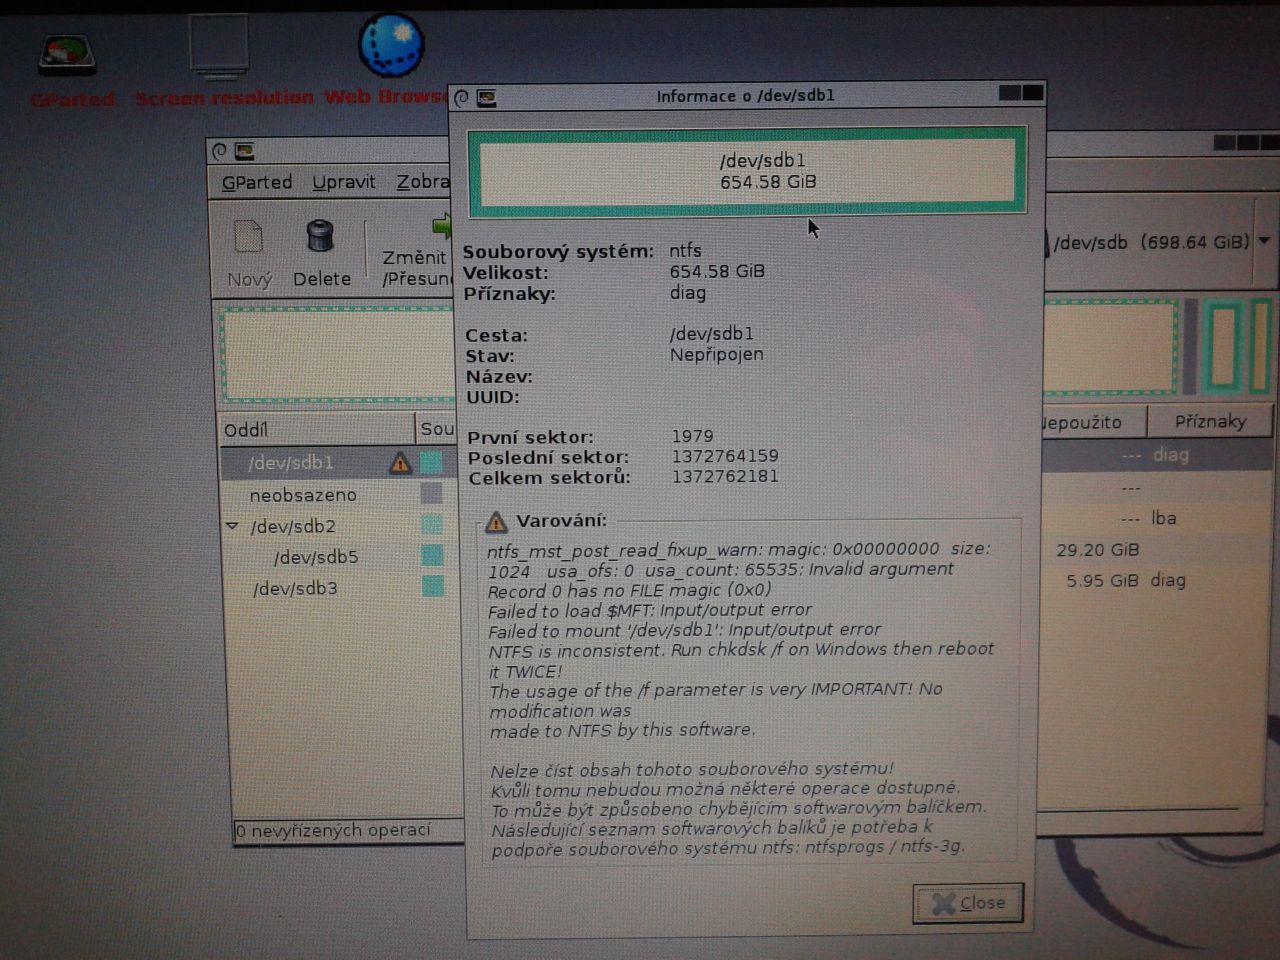The height and width of the screenshot is (960, 1280).
Task: Click the warning icon on /dev/sdb1 row
Action: (x=400, y=463)
